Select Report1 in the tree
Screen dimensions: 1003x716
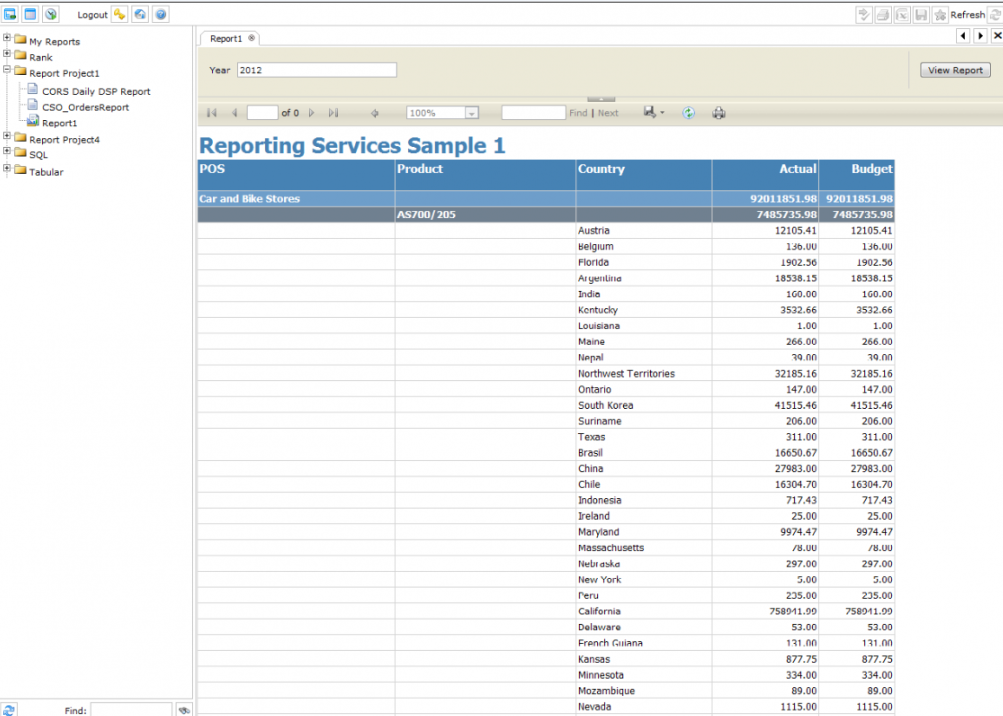tap(59, 123)
